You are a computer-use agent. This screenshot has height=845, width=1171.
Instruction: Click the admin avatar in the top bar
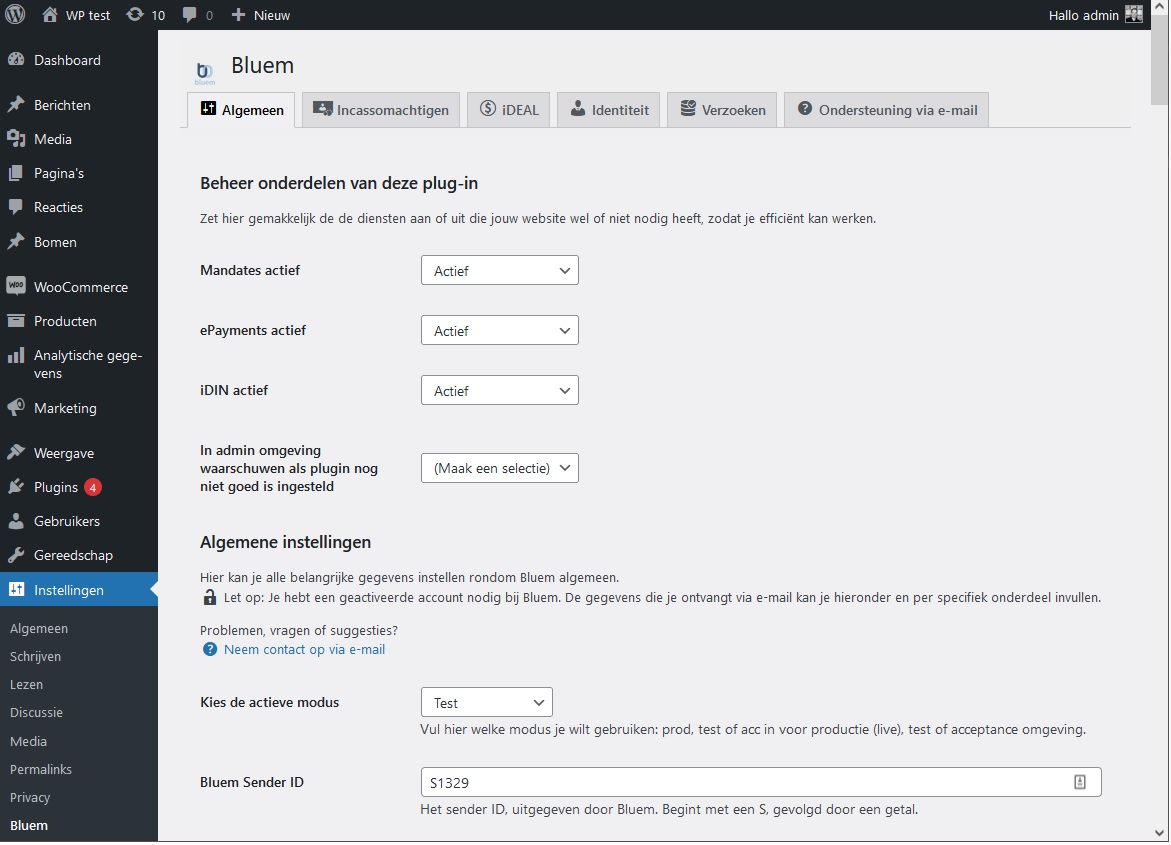[1133, 15]
